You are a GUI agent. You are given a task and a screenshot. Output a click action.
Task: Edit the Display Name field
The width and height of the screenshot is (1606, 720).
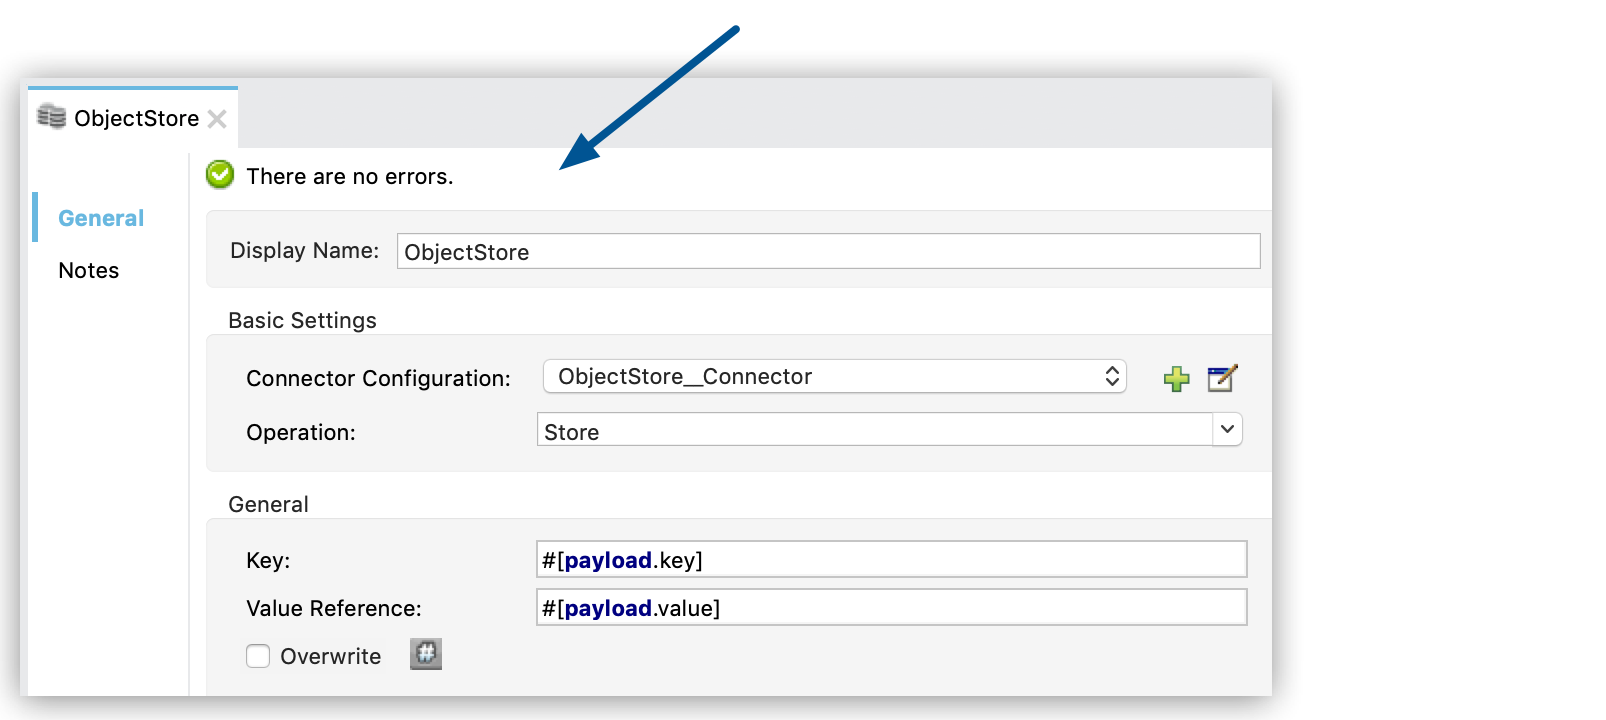829,251
